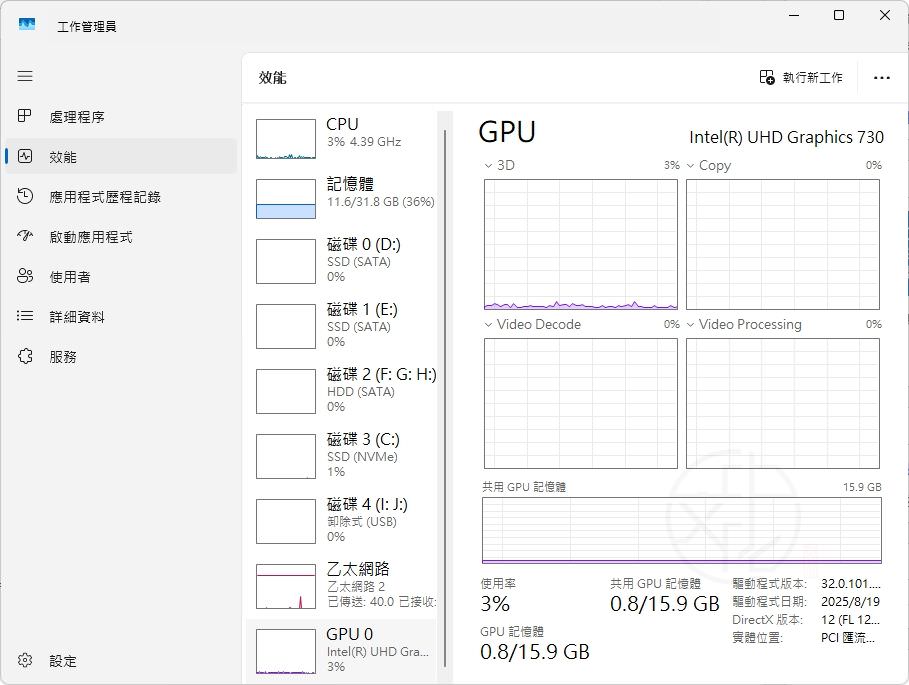Click the Video Processing usage graph
The height and width of the screenshot is (685, 909).
[783, 403]
